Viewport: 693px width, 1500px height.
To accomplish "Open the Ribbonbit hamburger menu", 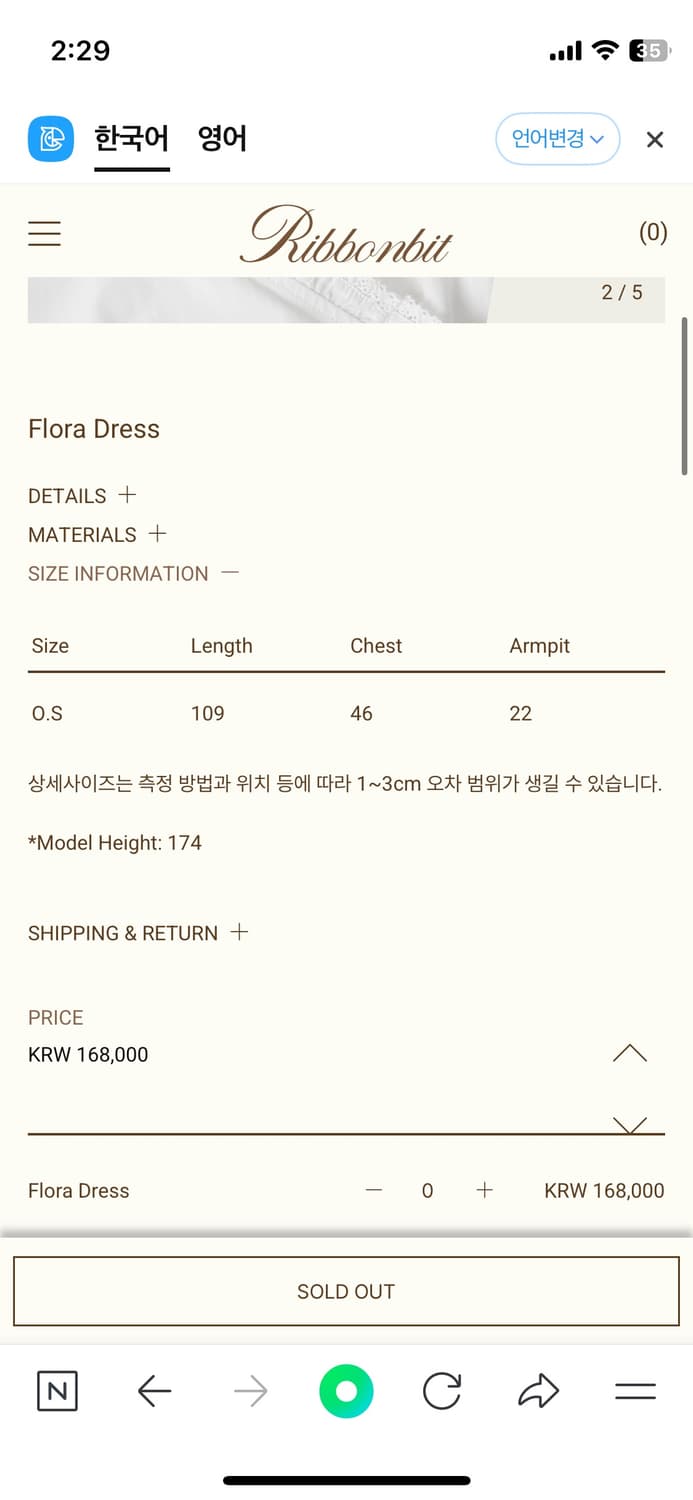I will 44,234.
